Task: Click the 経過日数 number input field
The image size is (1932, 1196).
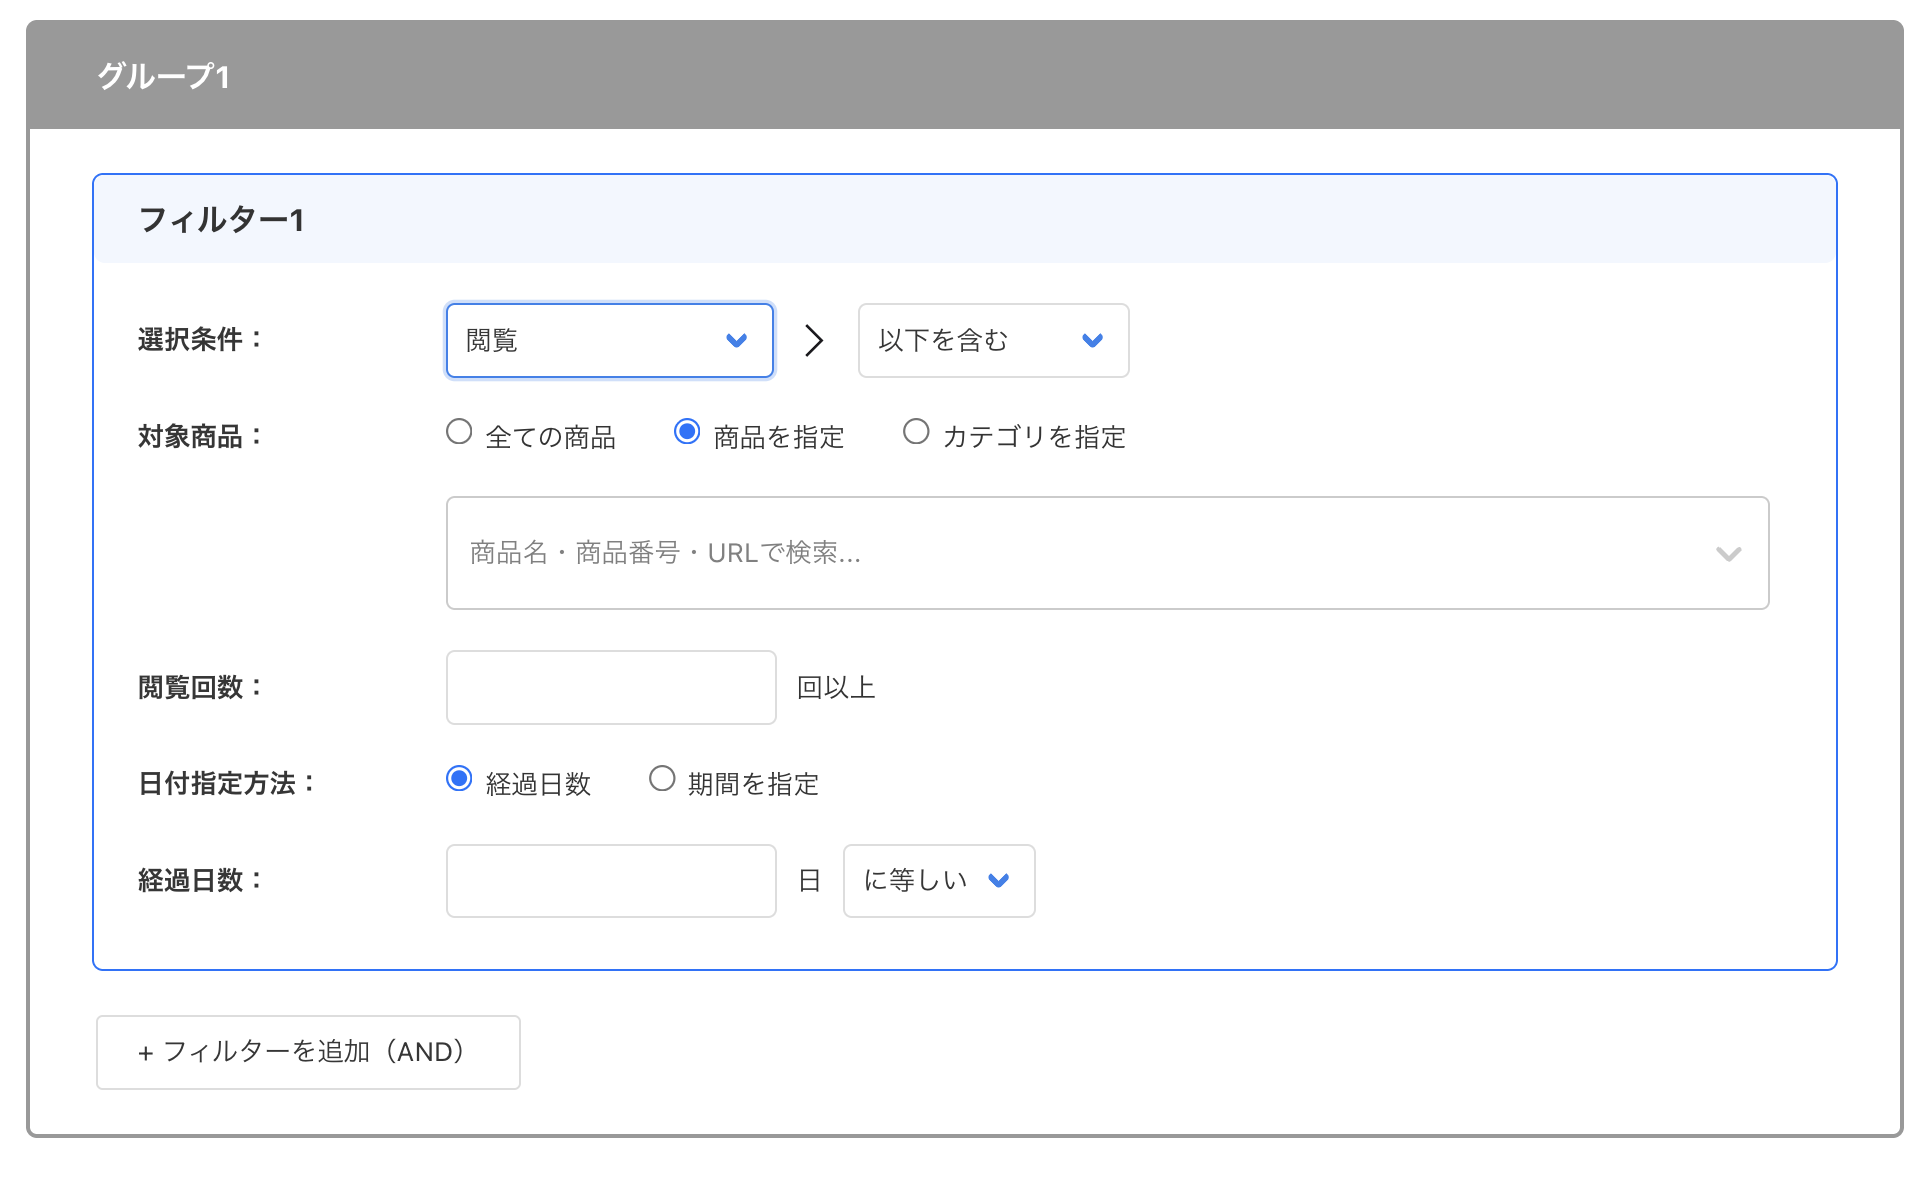Action: pos(610,881)
